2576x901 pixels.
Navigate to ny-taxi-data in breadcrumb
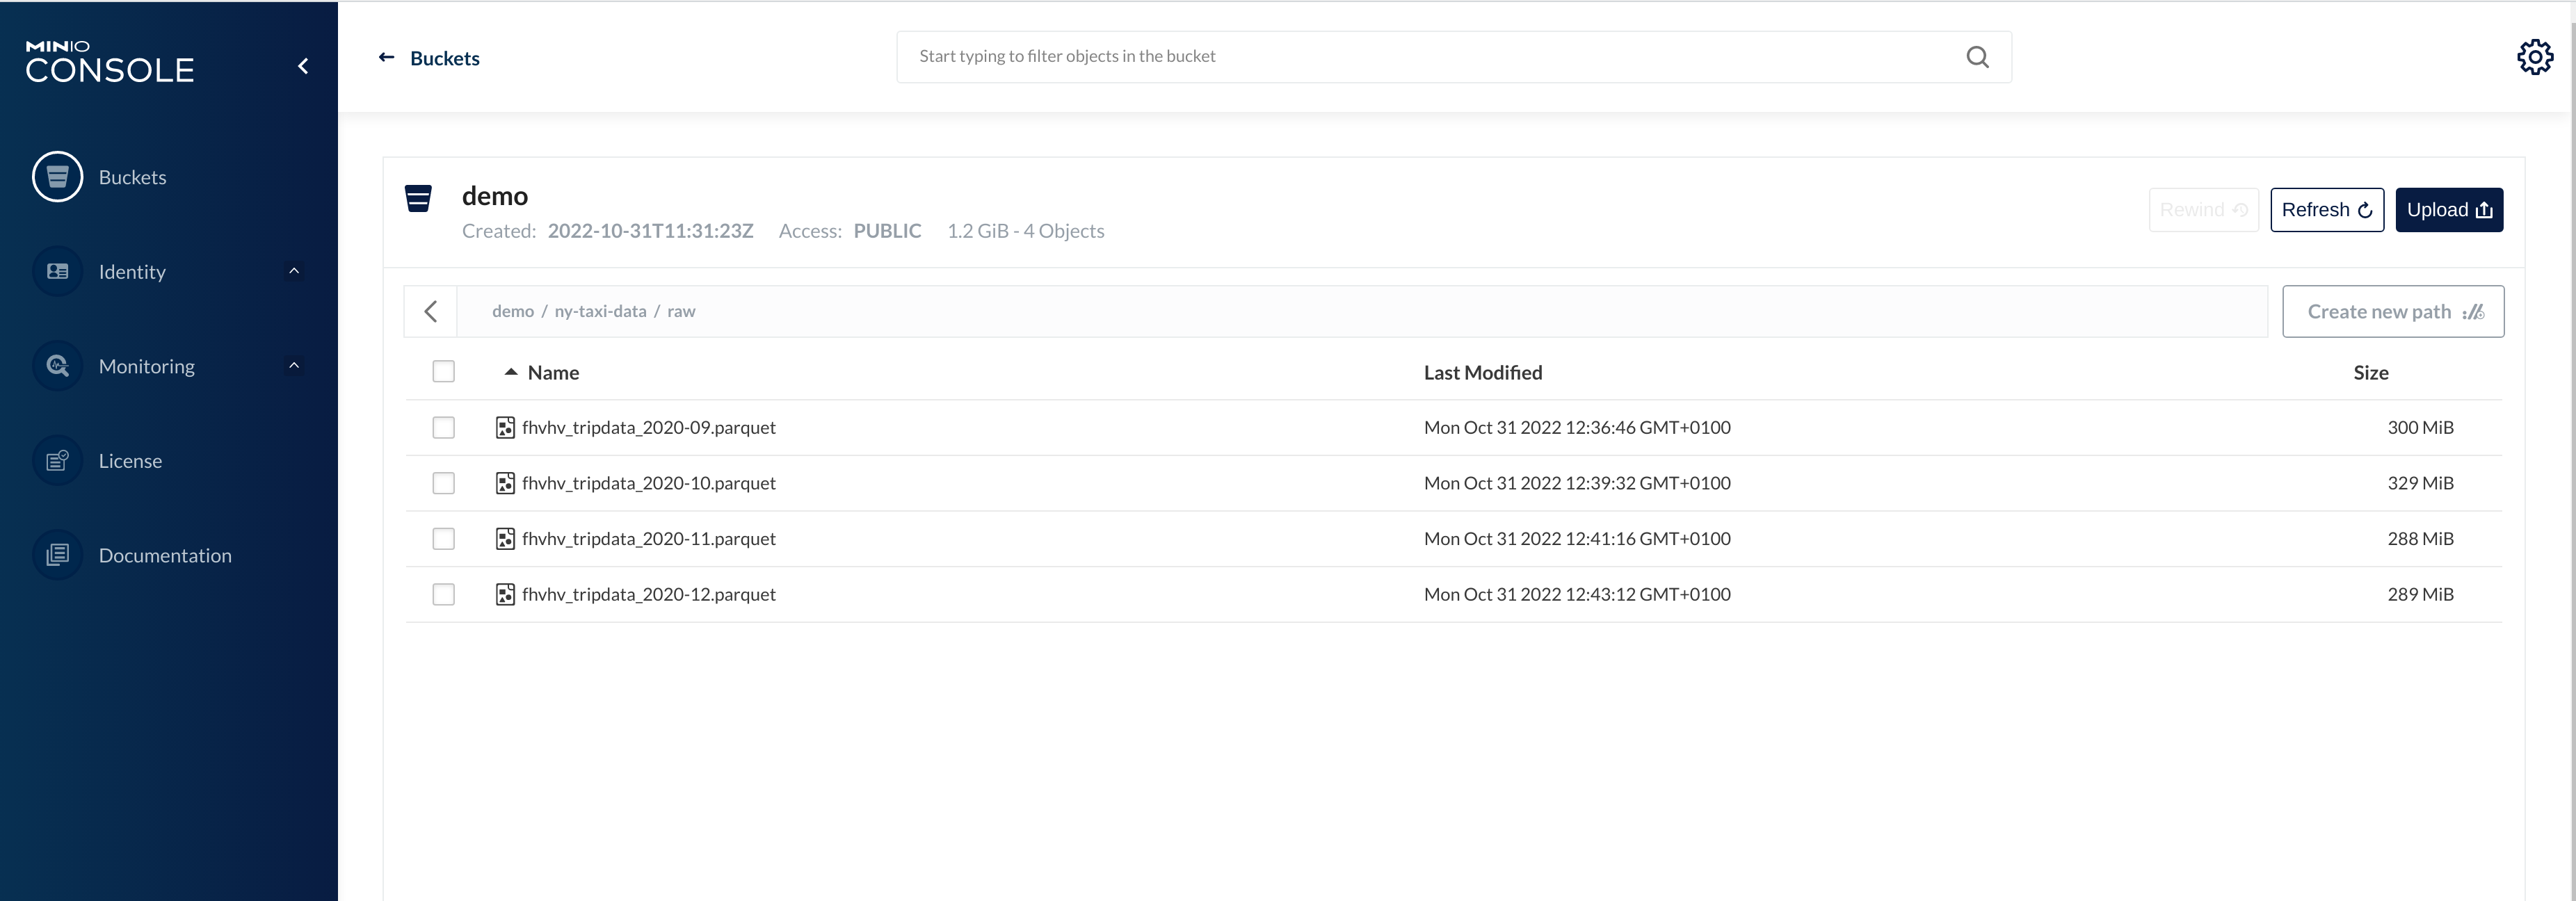point(600,312)
